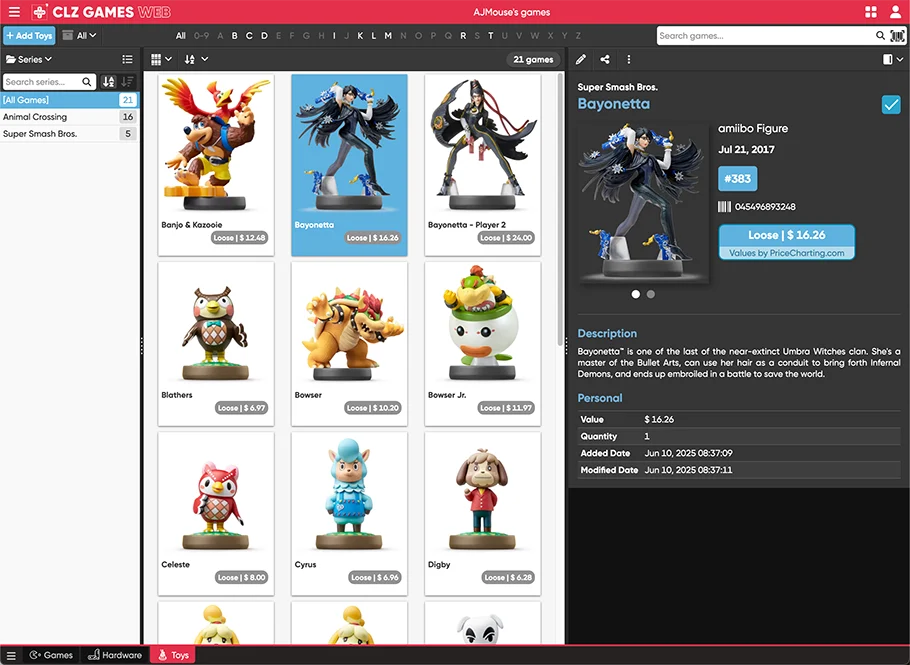
Task: Click the 21 games count badge
Action: [x=533, y=59]
